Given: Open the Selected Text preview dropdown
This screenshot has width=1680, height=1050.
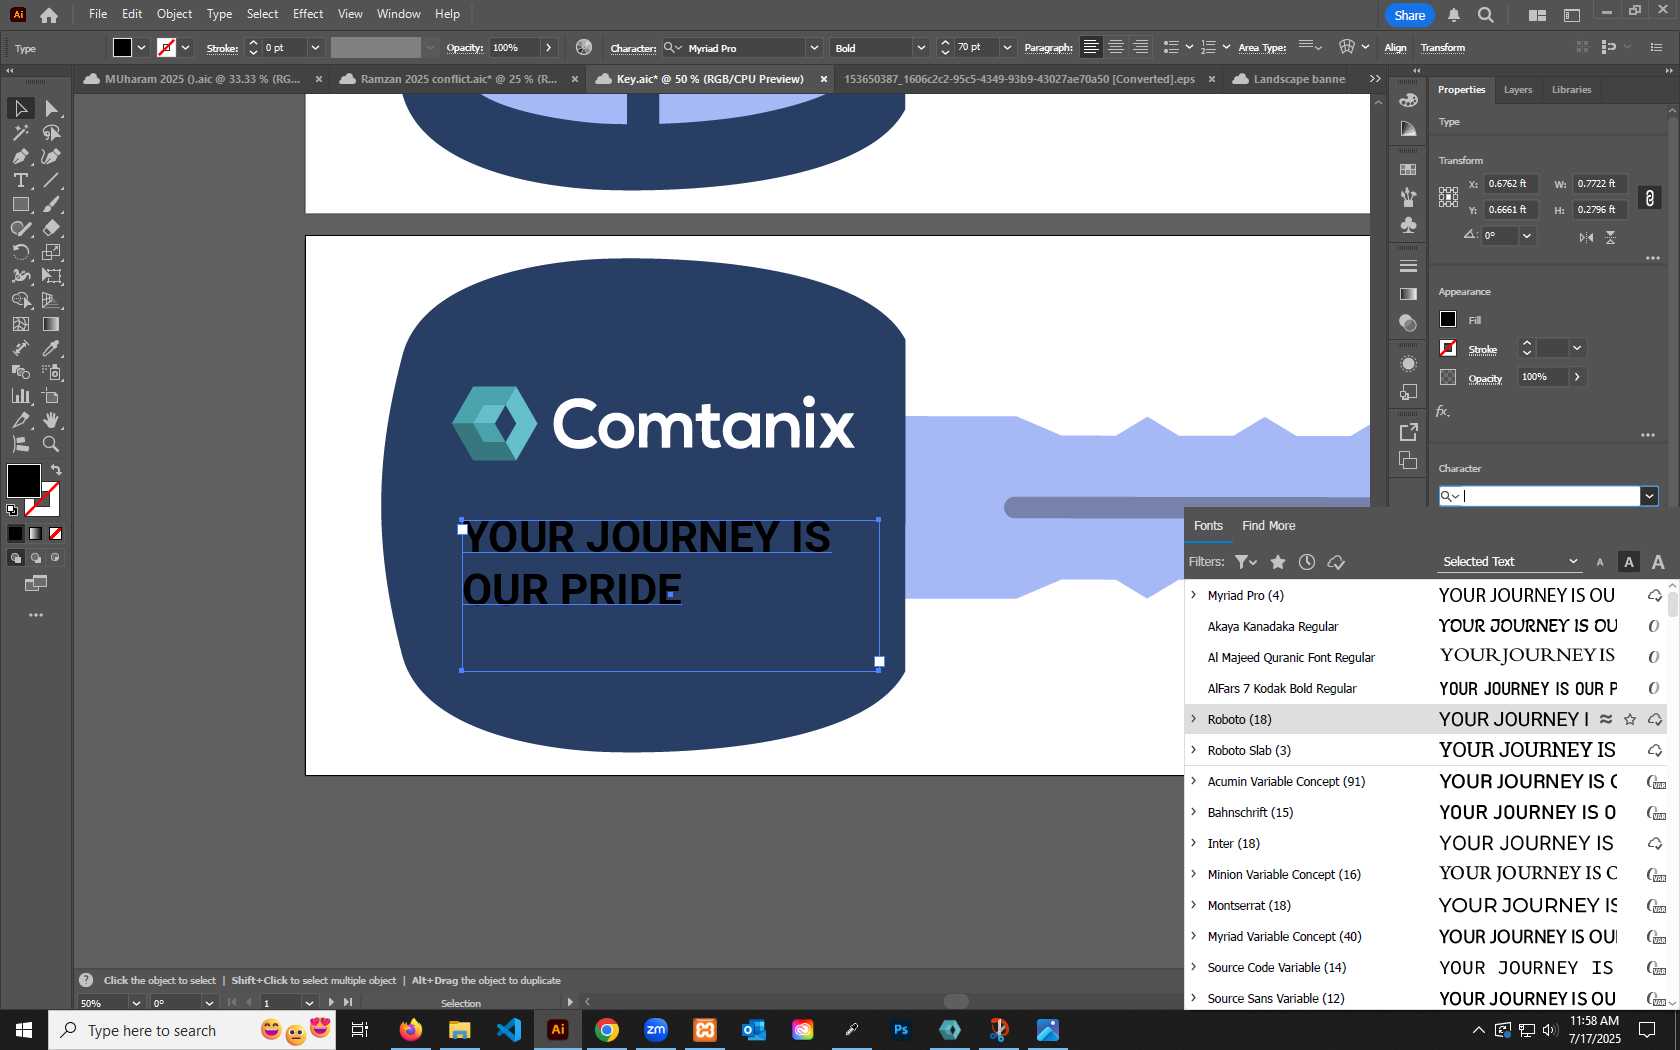Looking at the screenshot, I should point(1510,562).
